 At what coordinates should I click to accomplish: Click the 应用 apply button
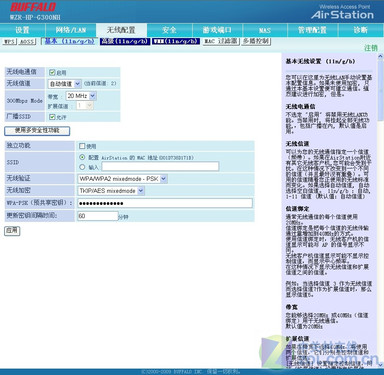point(12,231)
